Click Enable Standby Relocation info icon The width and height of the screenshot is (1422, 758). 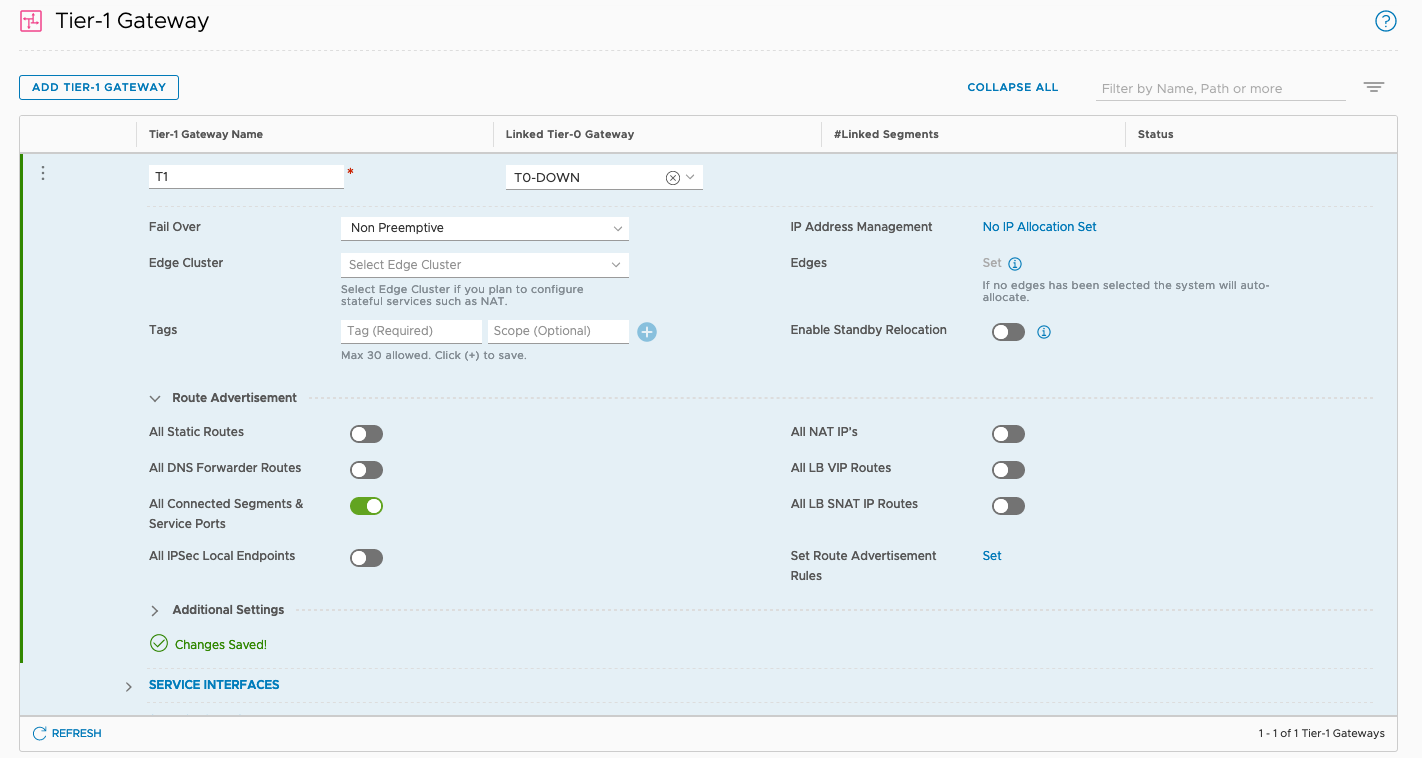(x=1044, y=332)
